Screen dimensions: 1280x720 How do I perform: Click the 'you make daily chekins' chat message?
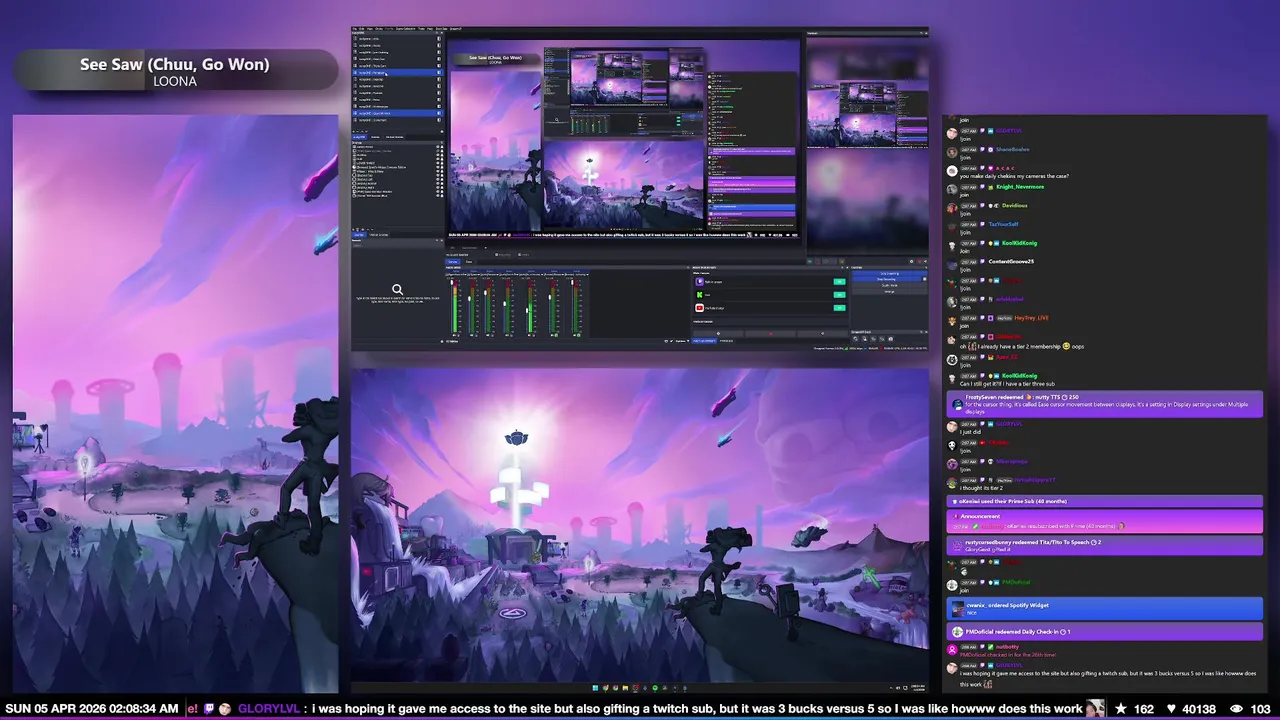tap(1014, 176)
